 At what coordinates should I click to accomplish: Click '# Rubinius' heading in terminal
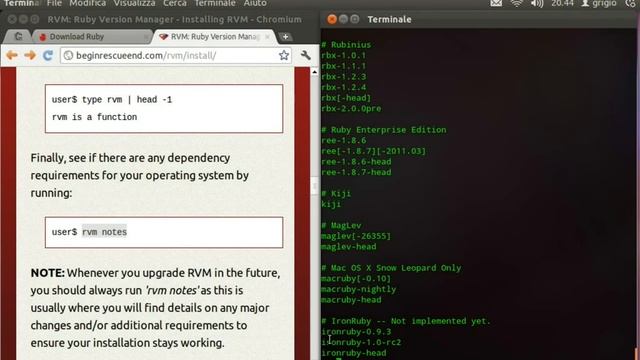click(346, 45)
